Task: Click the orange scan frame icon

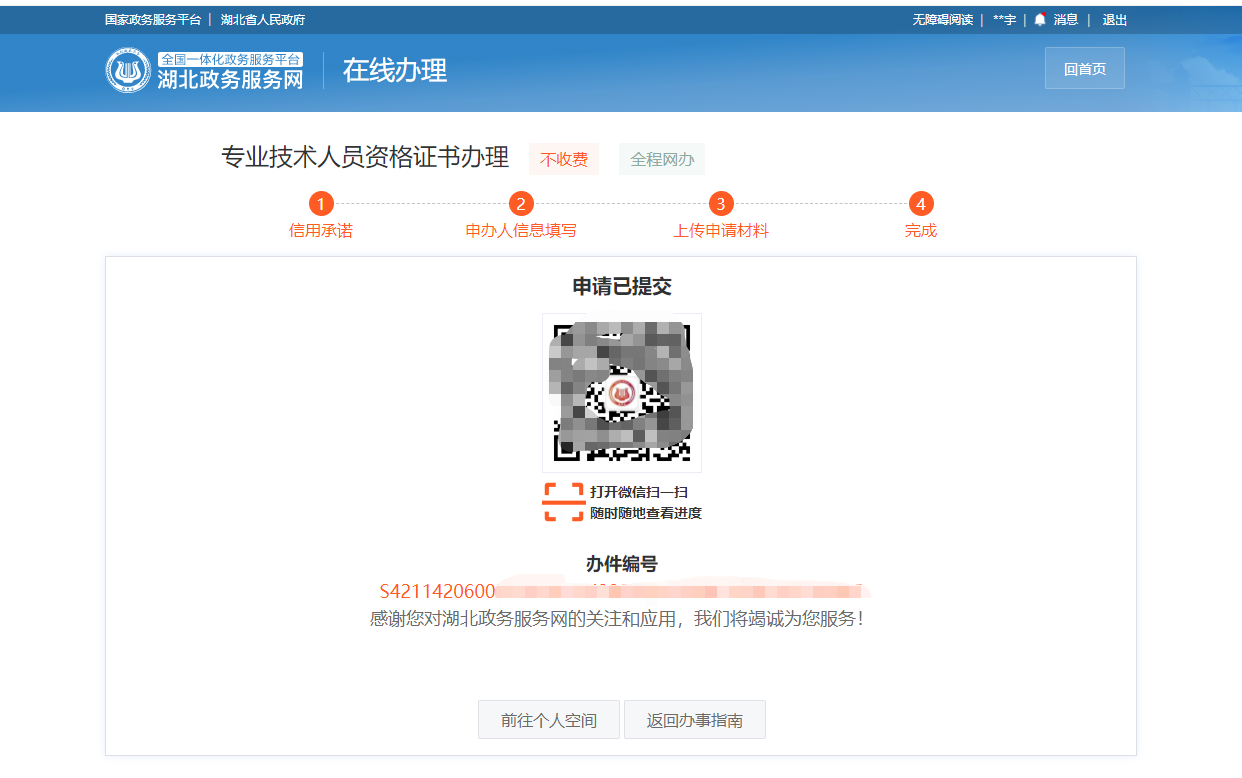Action: pyautogui.click(x=564, y=502)
